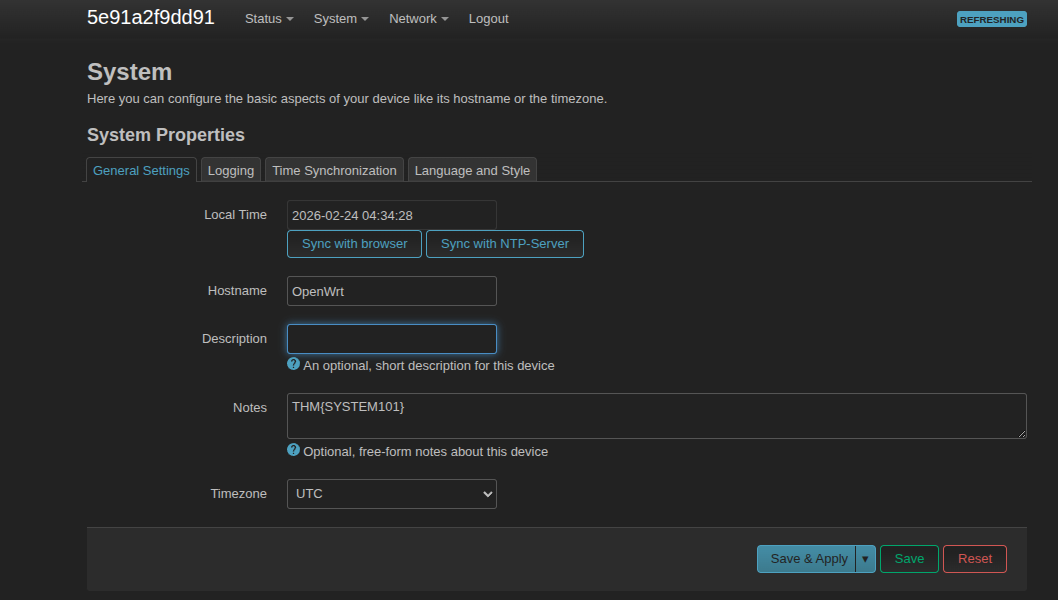Viewport: 1058px width, 600px height.
Task: Click the Refreshing status badge
Action: (991, 19)
